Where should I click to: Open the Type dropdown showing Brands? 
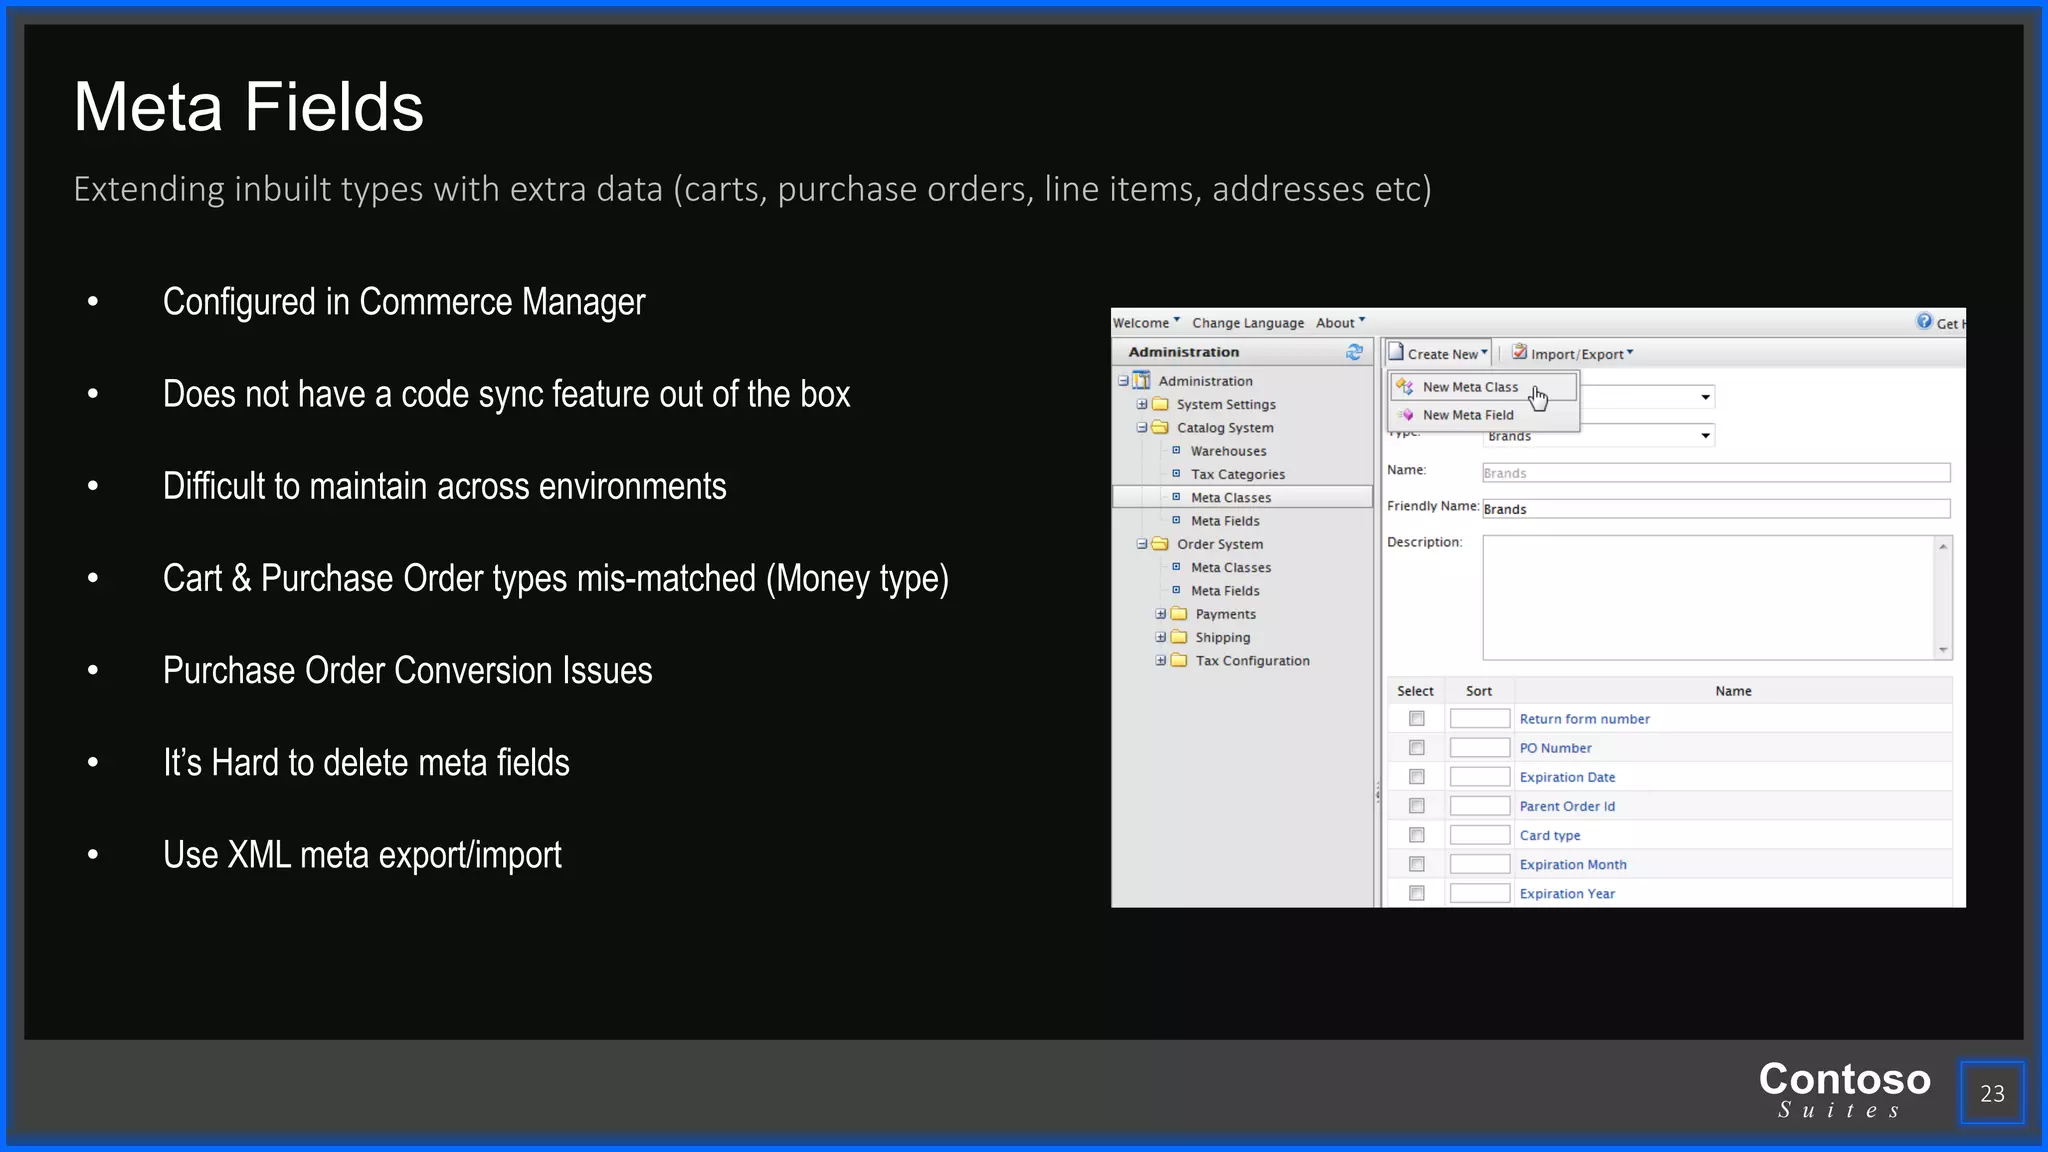click(1705, 436)
